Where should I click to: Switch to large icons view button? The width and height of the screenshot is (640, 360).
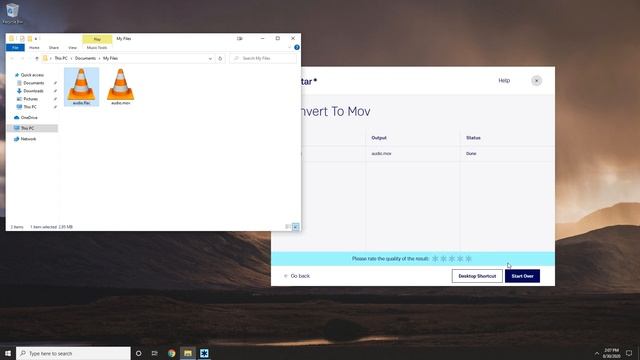click(x=296, y=227)
